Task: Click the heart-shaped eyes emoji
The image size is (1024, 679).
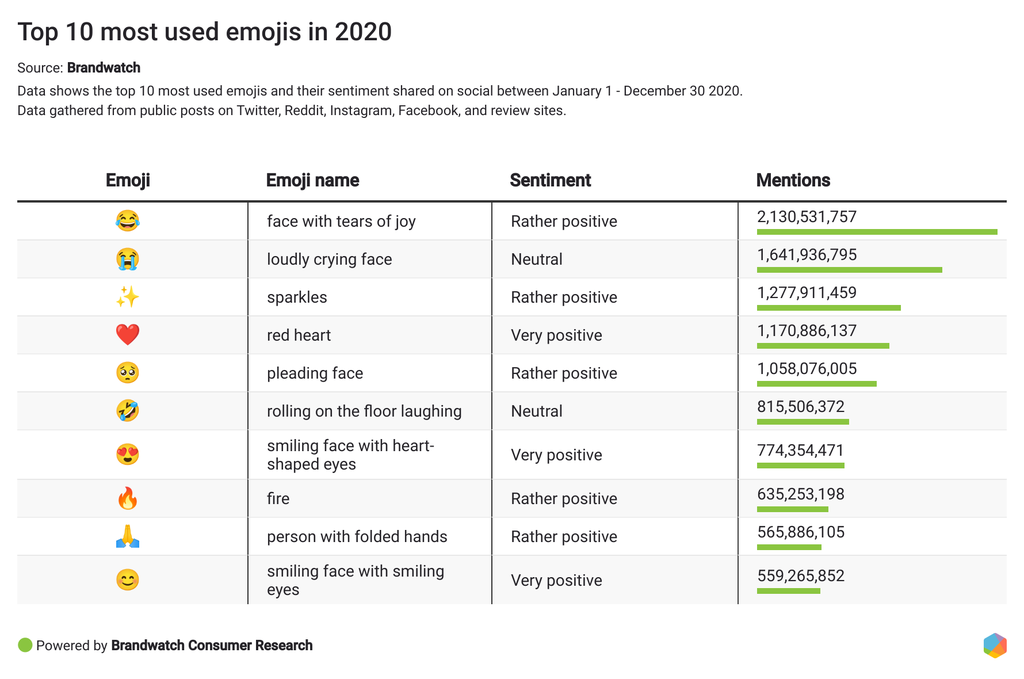Action: coord(127,455)
